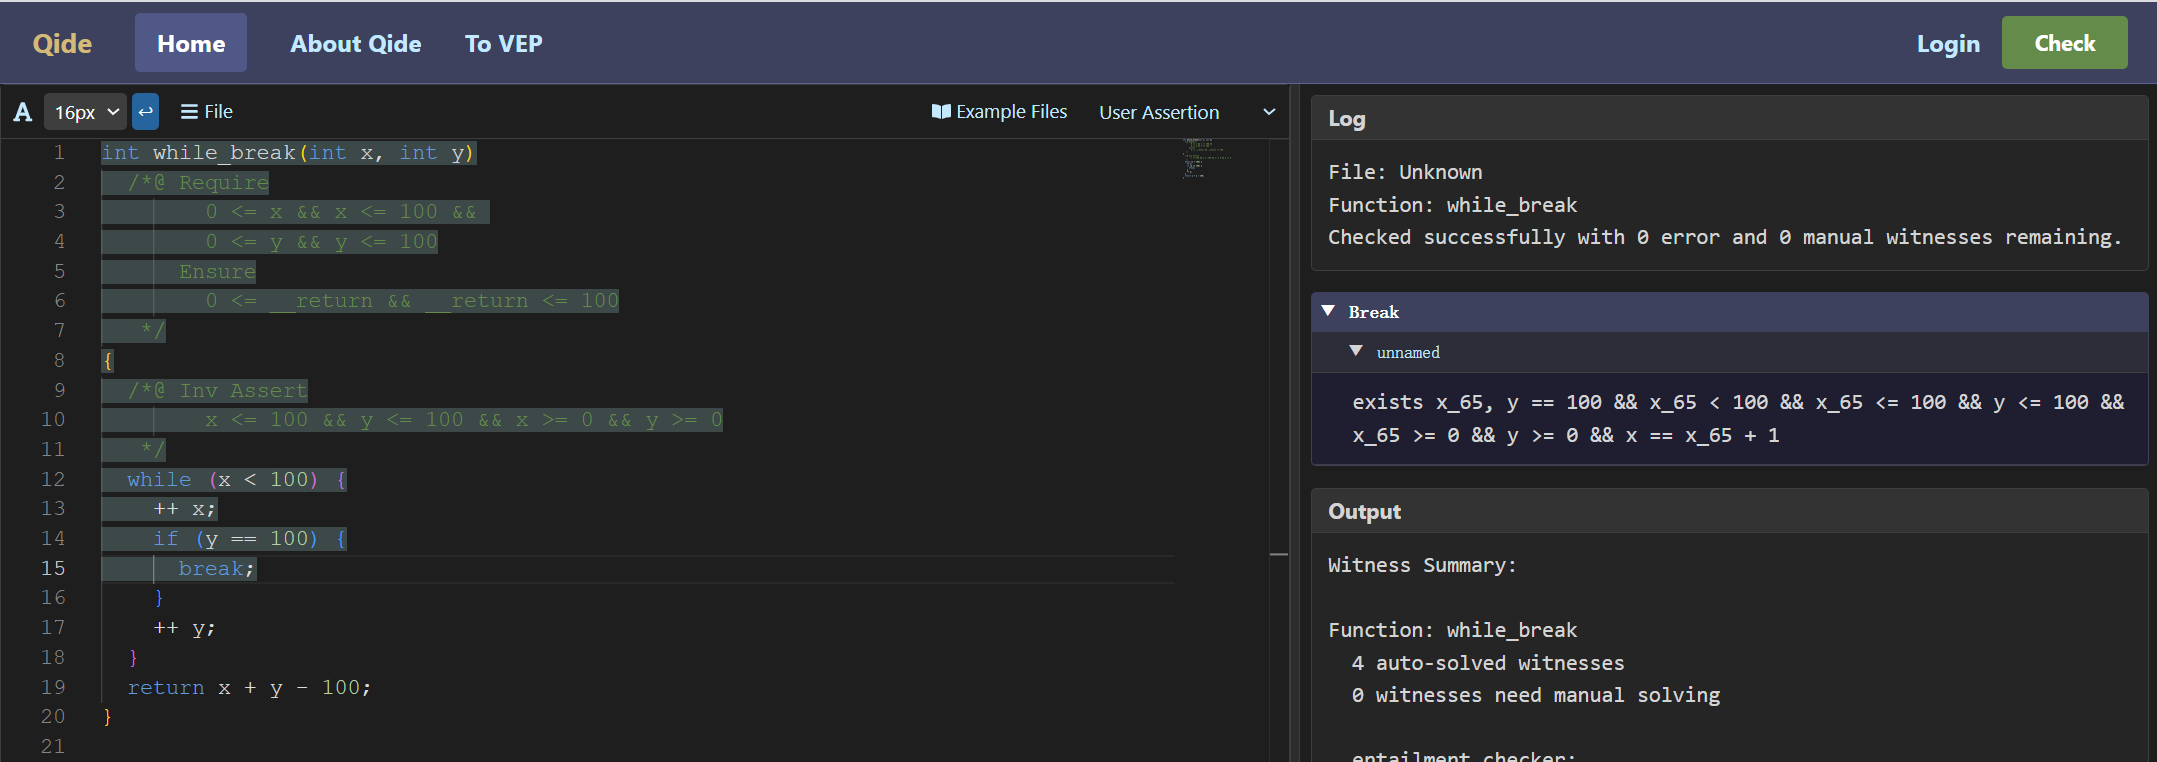Open the User Assertion dropdown
Image resolution: width=2157 pixels, height=762 pixels.
pos(1187,112)
